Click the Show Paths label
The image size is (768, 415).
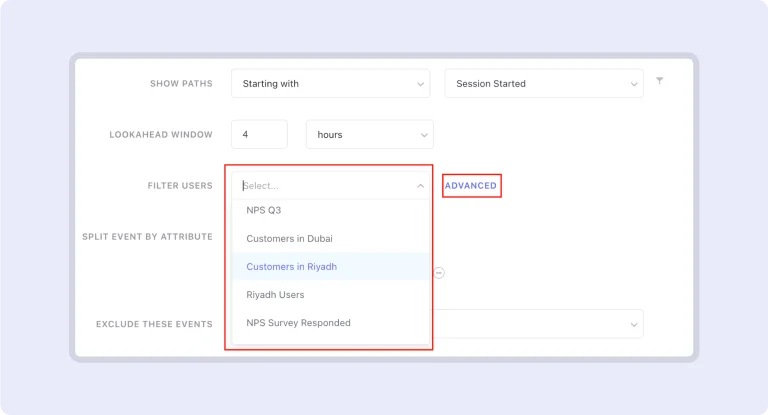(181, 84)
